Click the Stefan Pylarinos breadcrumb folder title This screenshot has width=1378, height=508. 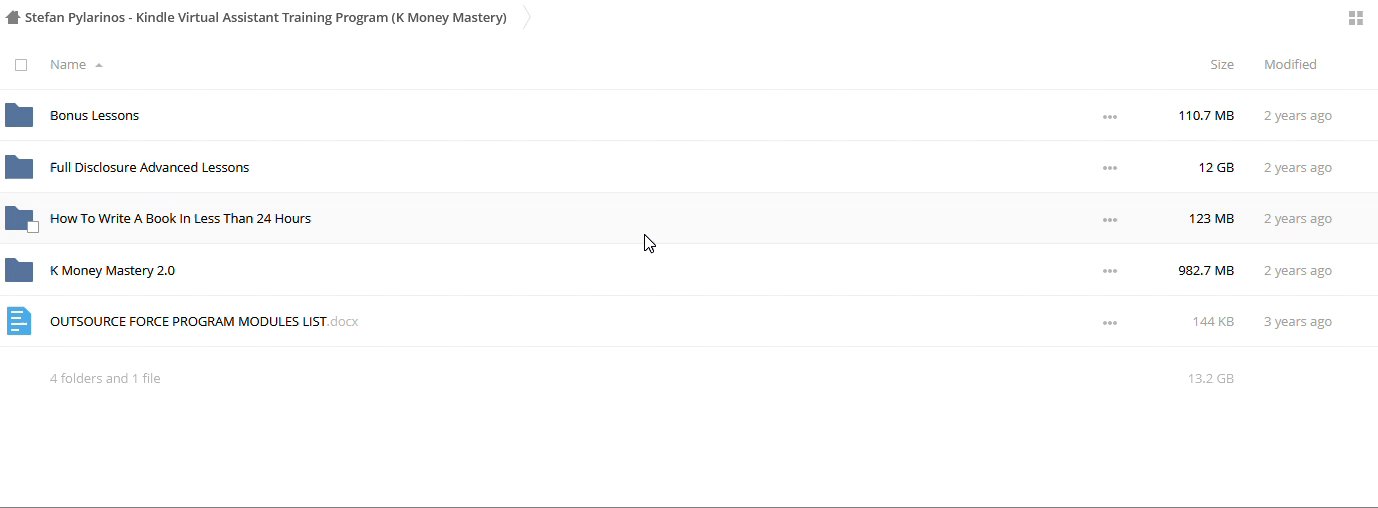point(265,17)
